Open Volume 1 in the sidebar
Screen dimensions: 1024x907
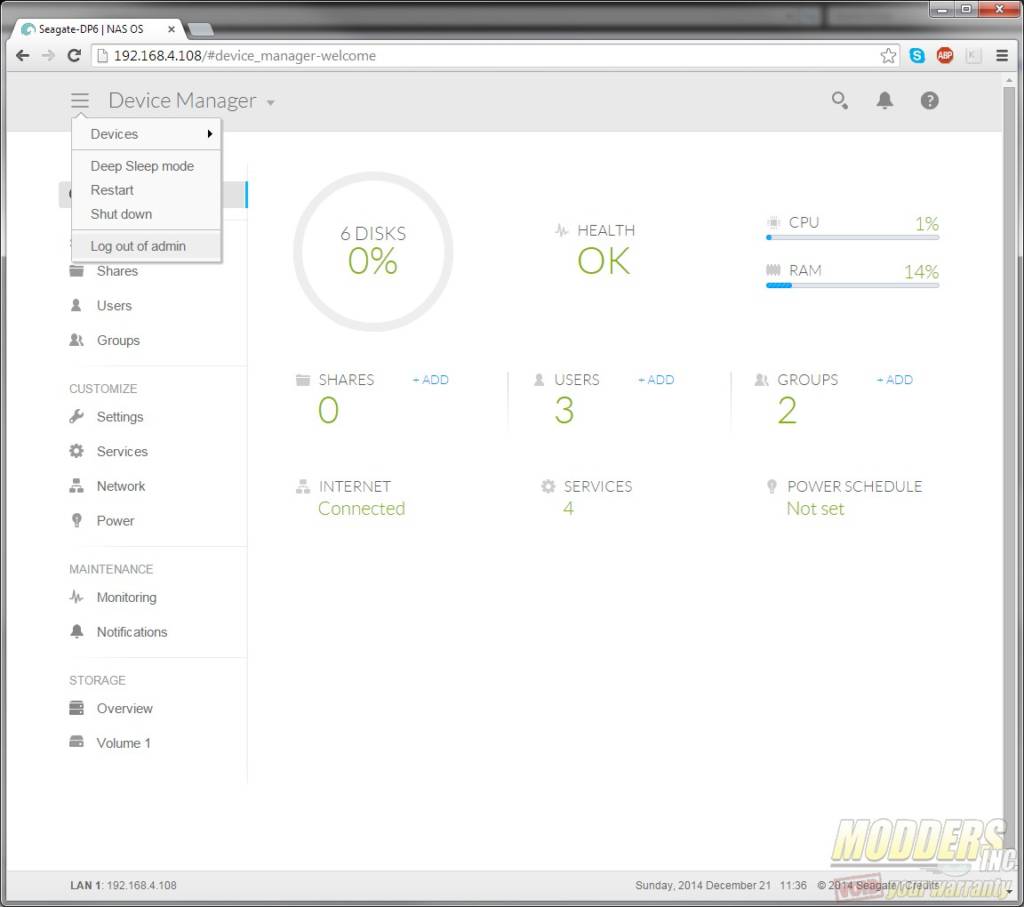pyautogui.click(x=123, y=742)
